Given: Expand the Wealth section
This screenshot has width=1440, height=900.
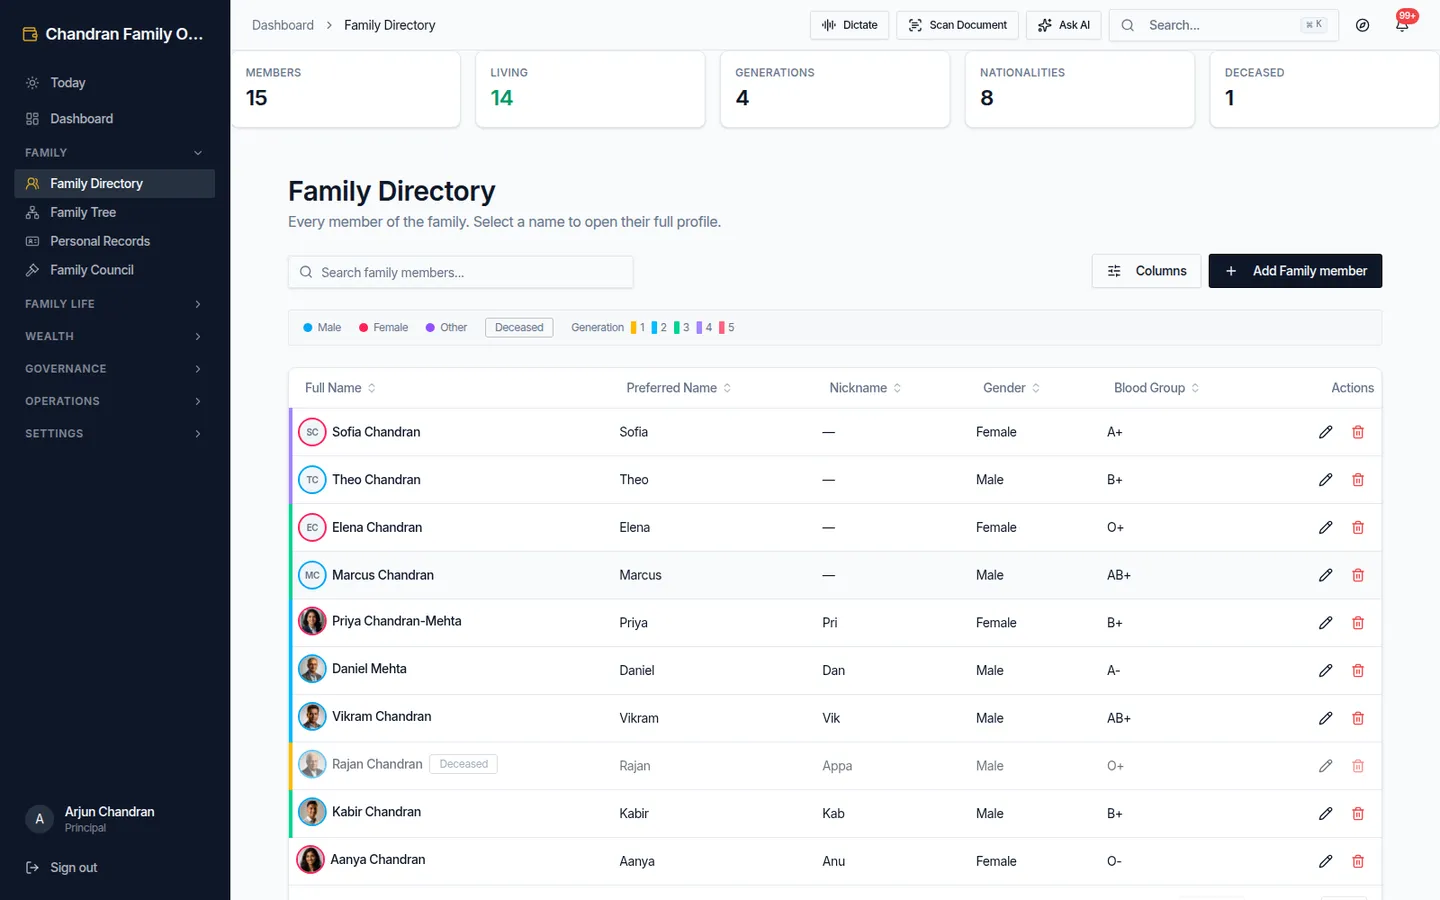Looking at the screenshot, I should [x=114, y=336].
